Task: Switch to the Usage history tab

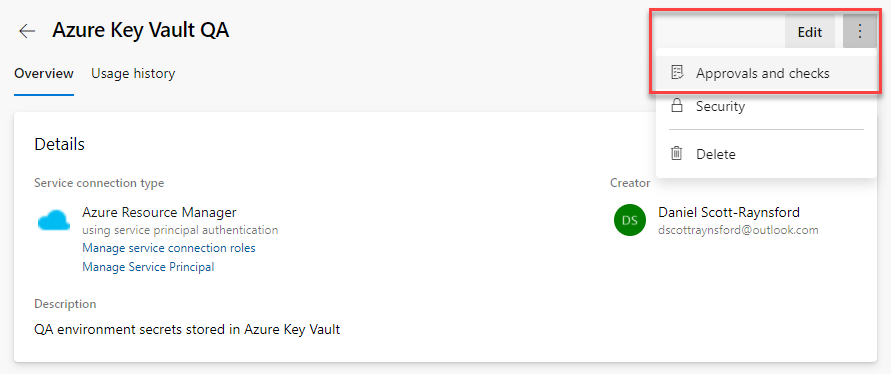Action: [133, 73]
